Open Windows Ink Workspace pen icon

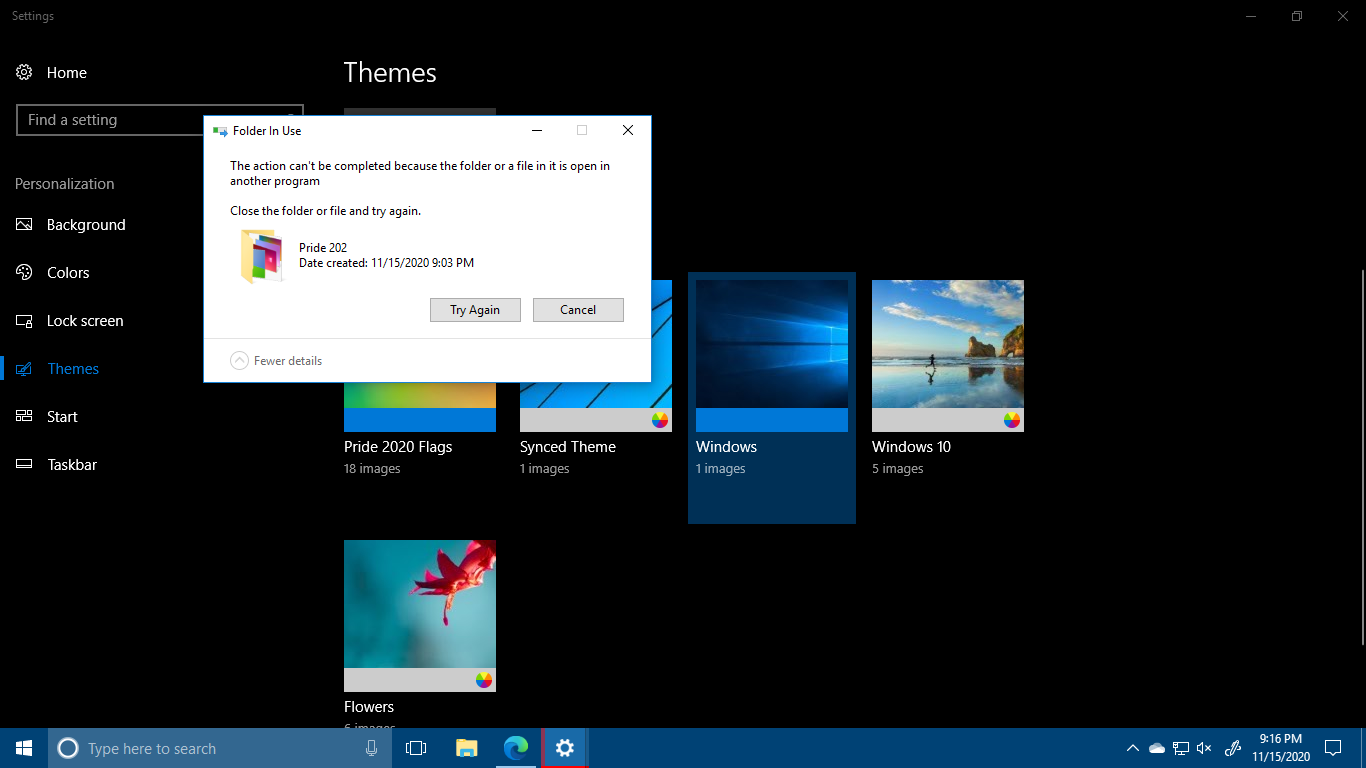[1233, 748]
